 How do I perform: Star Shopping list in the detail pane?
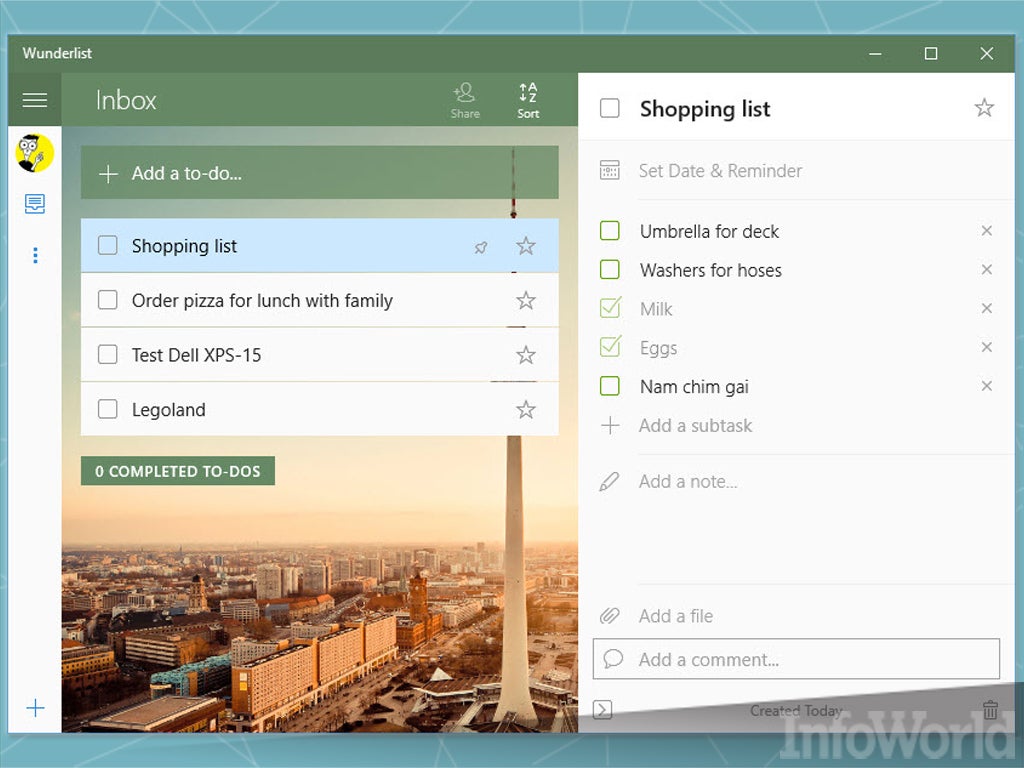(984, 108)
